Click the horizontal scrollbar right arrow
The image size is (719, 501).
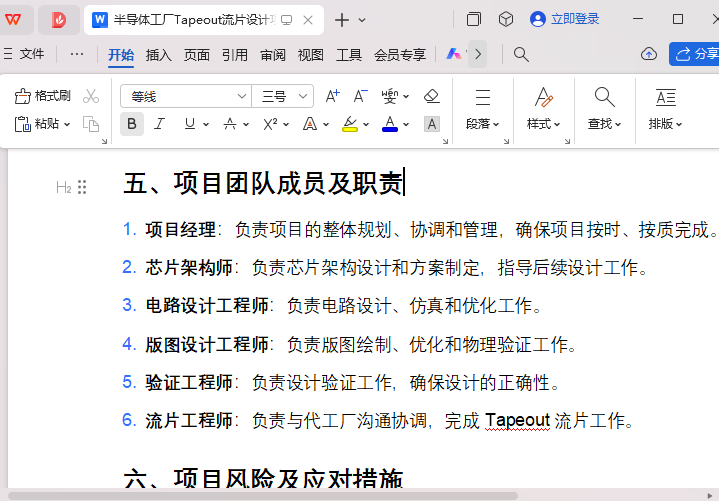pyautogui.click(x=710, y=496)
